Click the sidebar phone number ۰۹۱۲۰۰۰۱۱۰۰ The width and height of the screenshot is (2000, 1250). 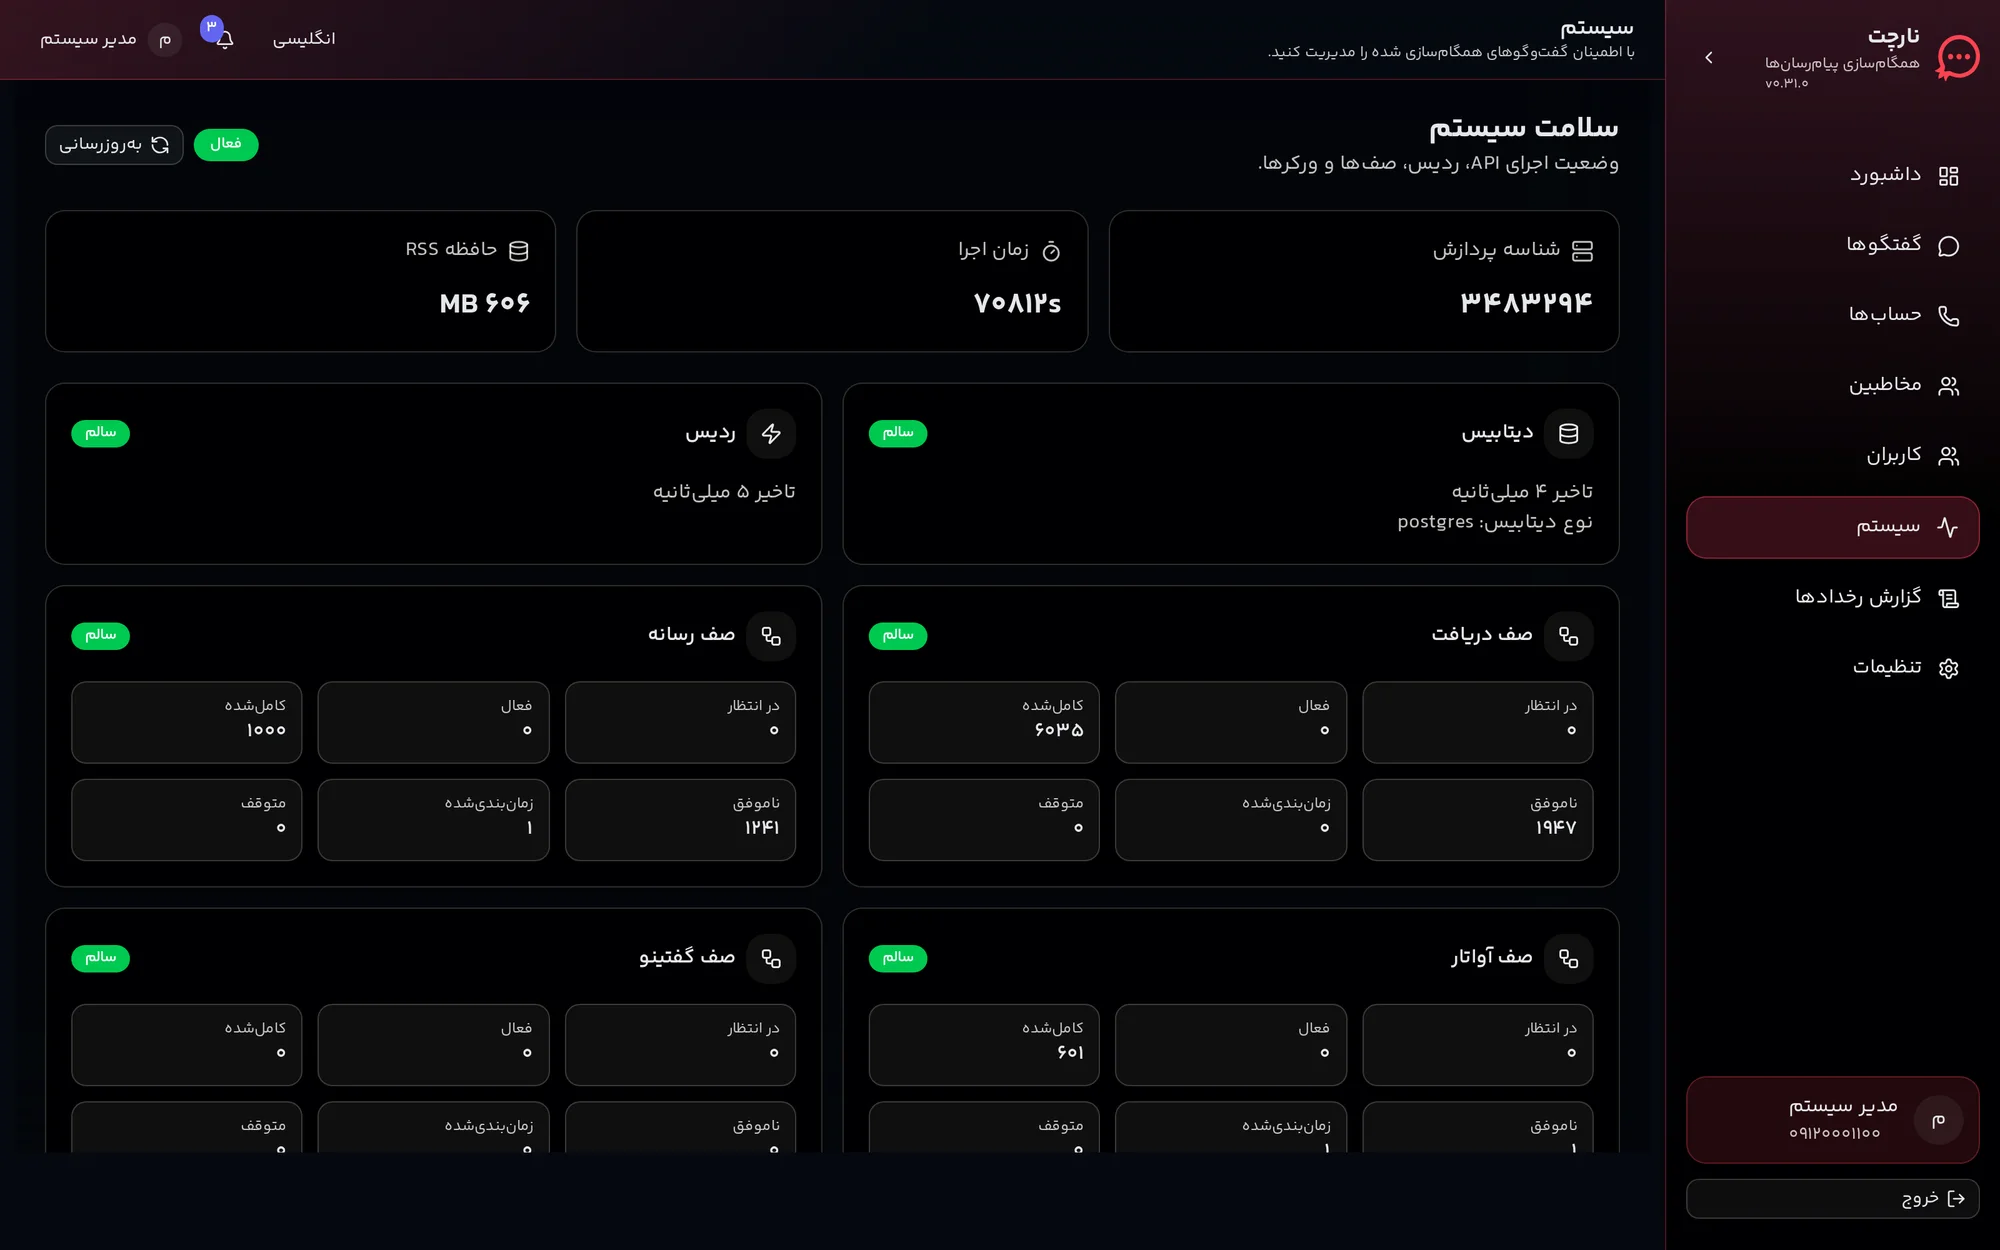(1835, 1133)
